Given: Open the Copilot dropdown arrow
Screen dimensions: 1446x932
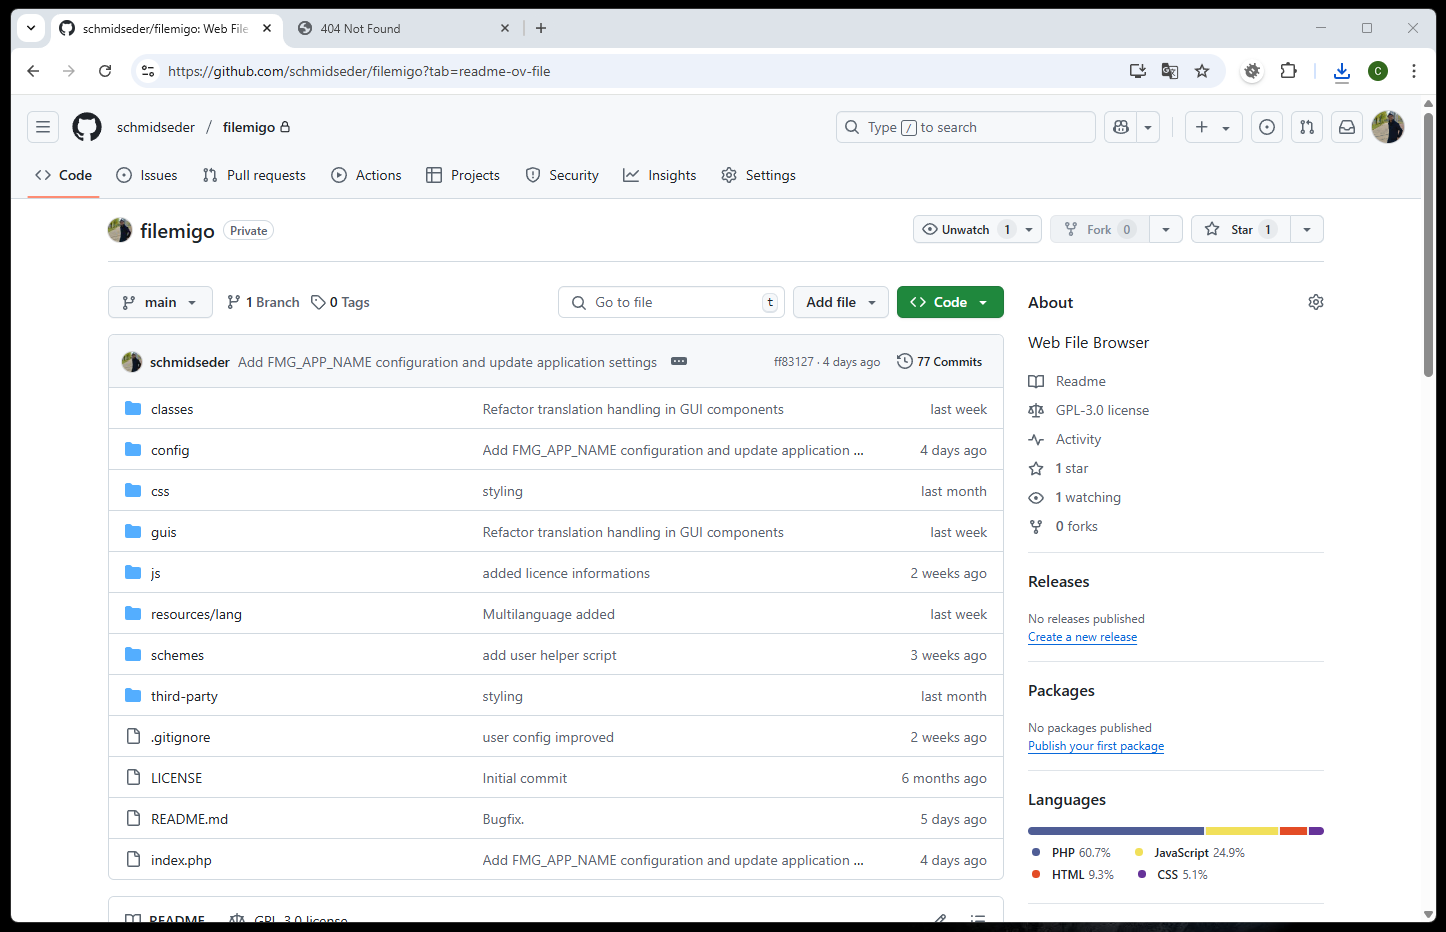Looking at the screenshot, I should pos(1148,127).
